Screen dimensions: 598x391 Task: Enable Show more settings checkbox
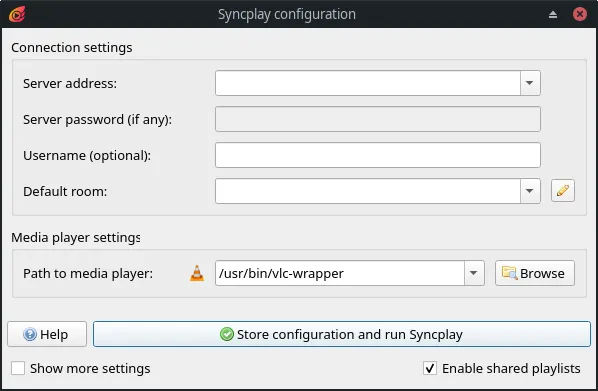tap(18, 368)
